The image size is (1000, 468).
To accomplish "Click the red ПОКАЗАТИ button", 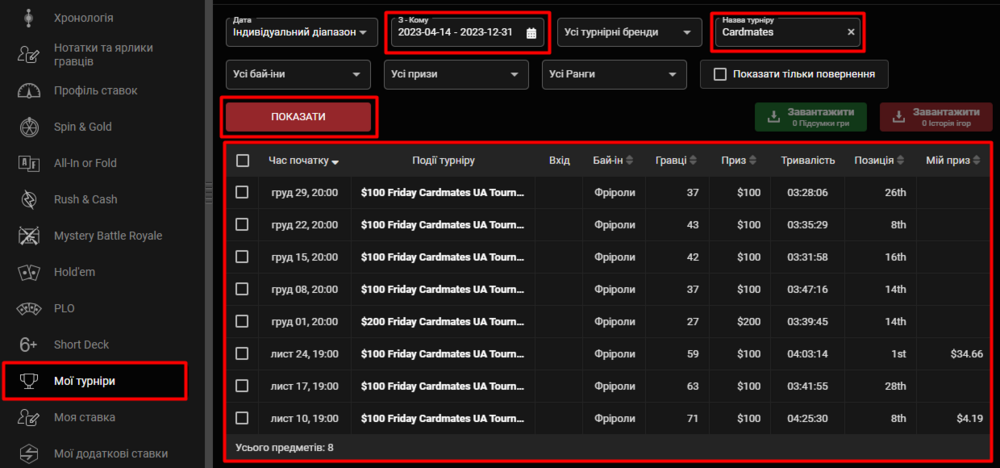I will 298,117.
